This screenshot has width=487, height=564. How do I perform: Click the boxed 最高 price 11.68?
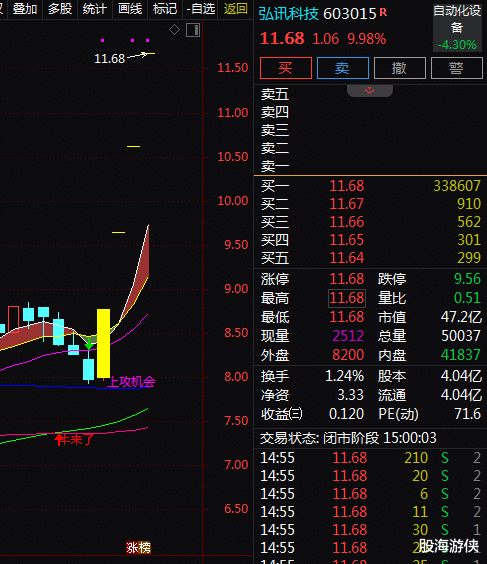click(347, 298)
